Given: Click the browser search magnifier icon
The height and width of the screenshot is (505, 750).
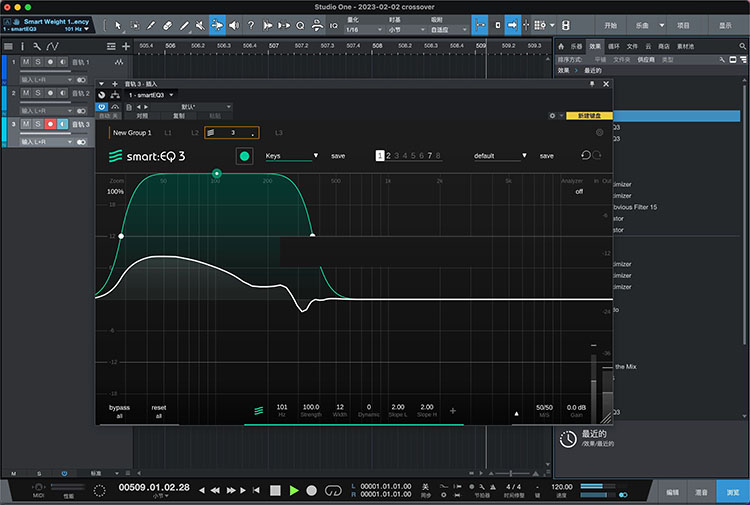Looking at the screenshot, I should pyautogui.click(x=742, y=46).
